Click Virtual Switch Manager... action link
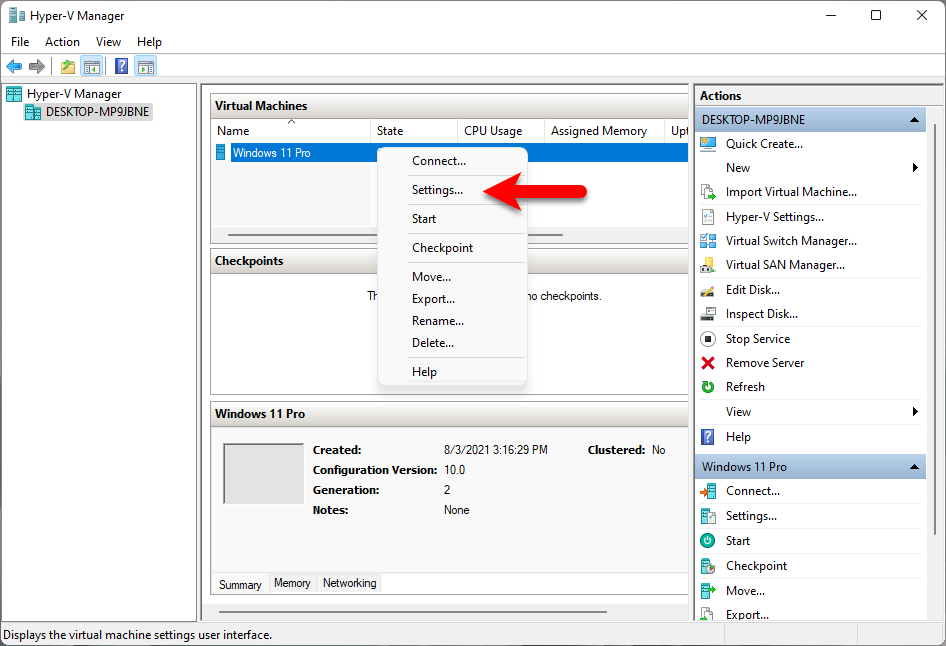 click(x=791, y=241)
